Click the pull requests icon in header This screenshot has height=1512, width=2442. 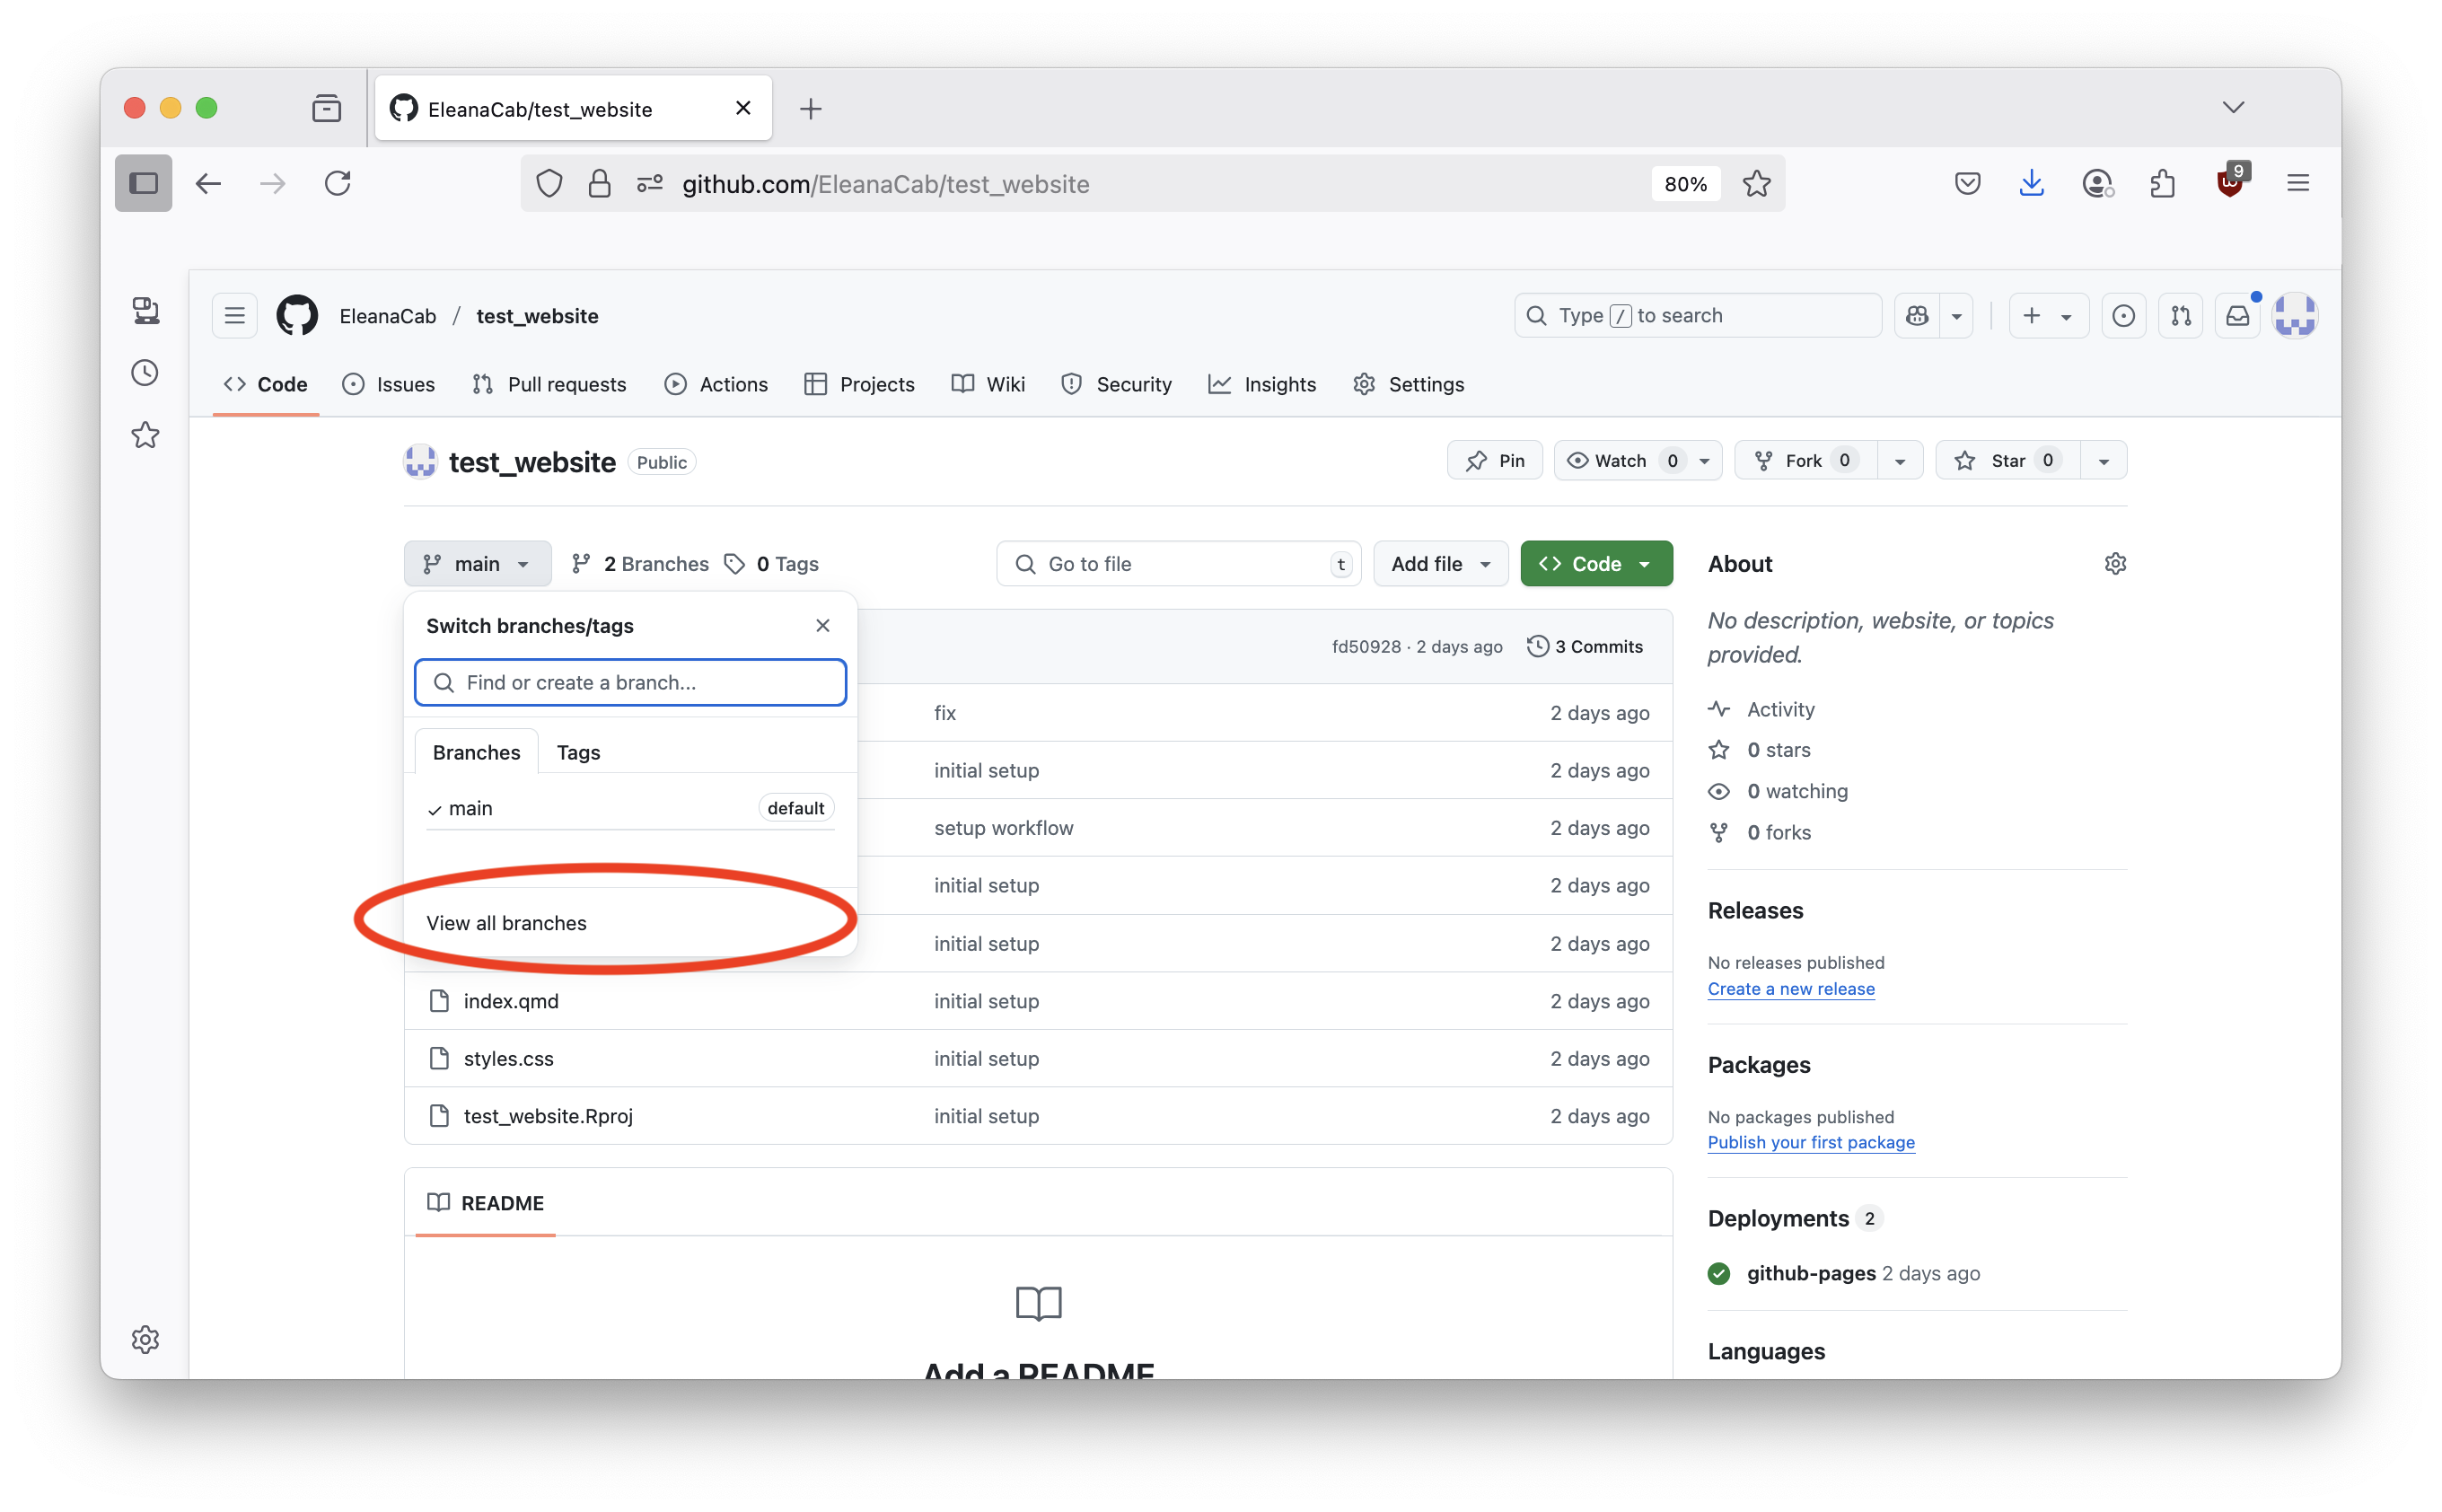[2180, 316]
